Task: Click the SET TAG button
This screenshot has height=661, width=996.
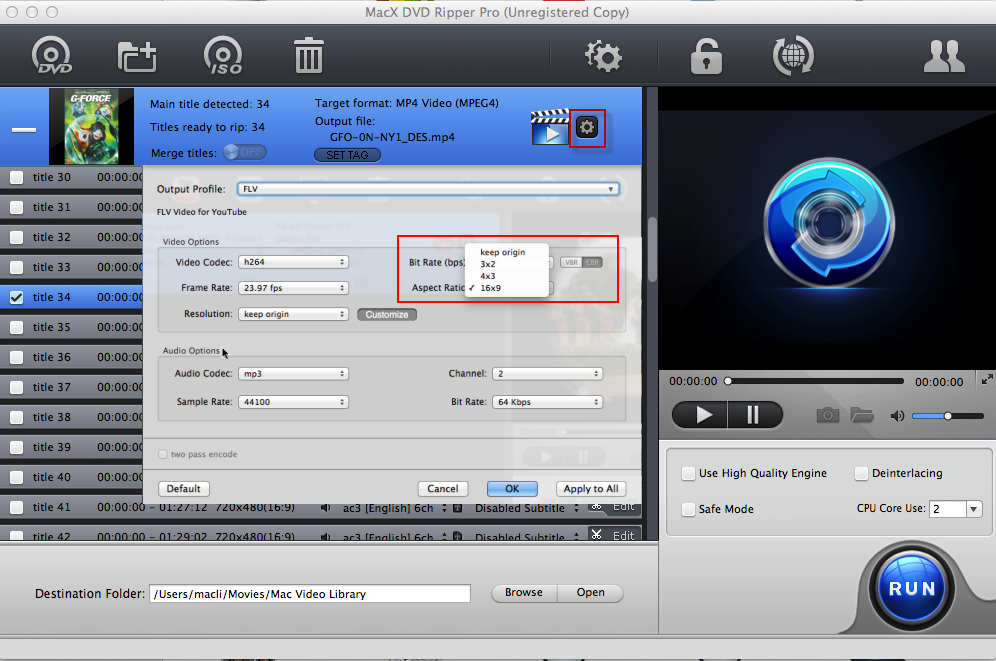Action: point(347,155)
